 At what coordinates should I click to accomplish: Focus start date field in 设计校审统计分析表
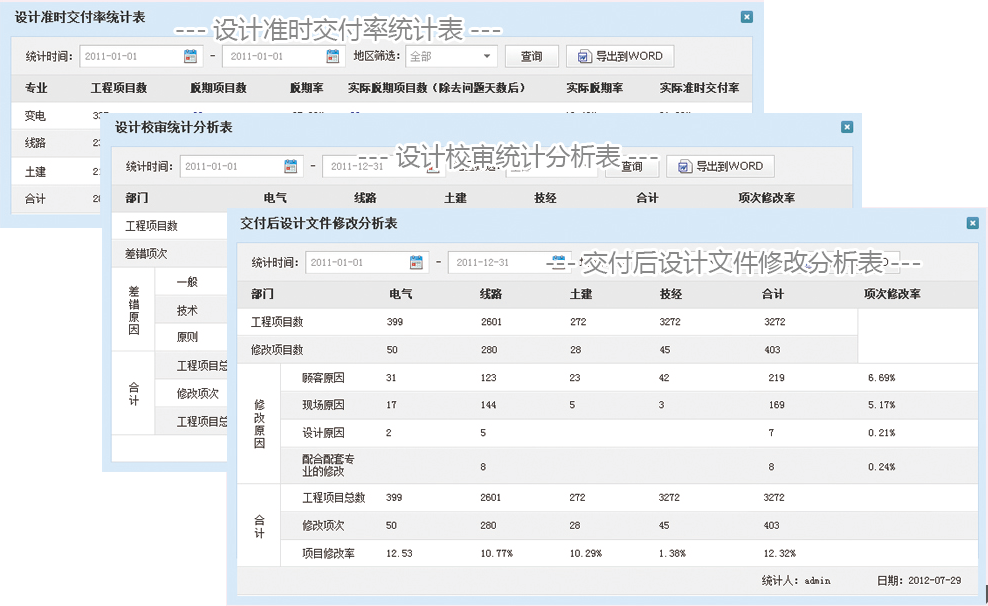pyautogui.click(x=230, y=167)
